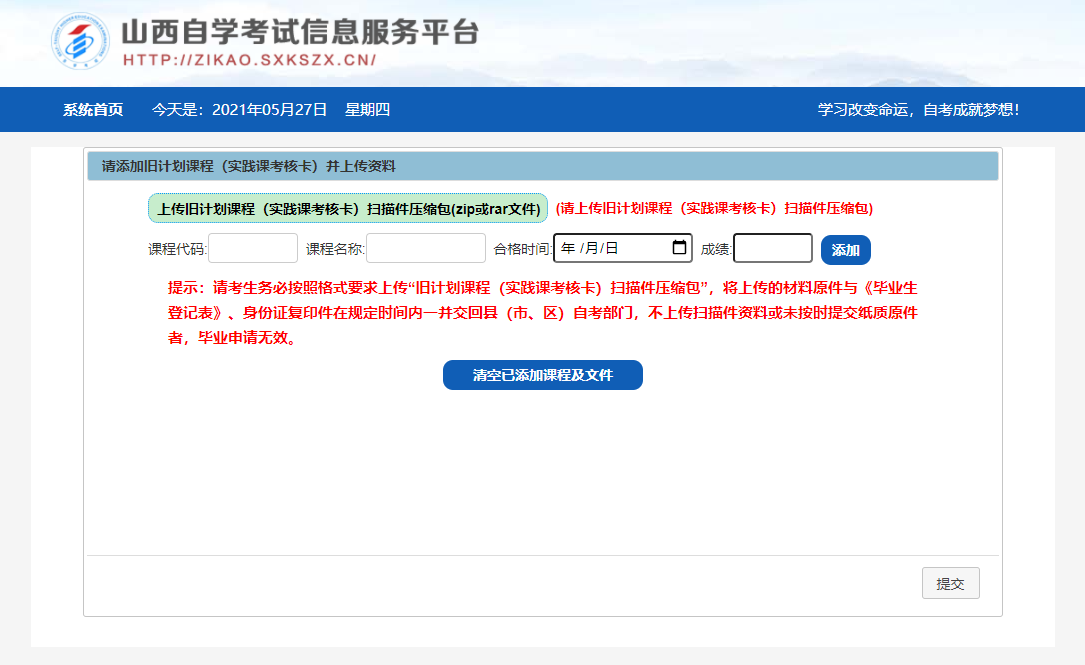The image size is (1085, 665).
Task: Click into the 课程名称 text box
Action: (425, 248)
